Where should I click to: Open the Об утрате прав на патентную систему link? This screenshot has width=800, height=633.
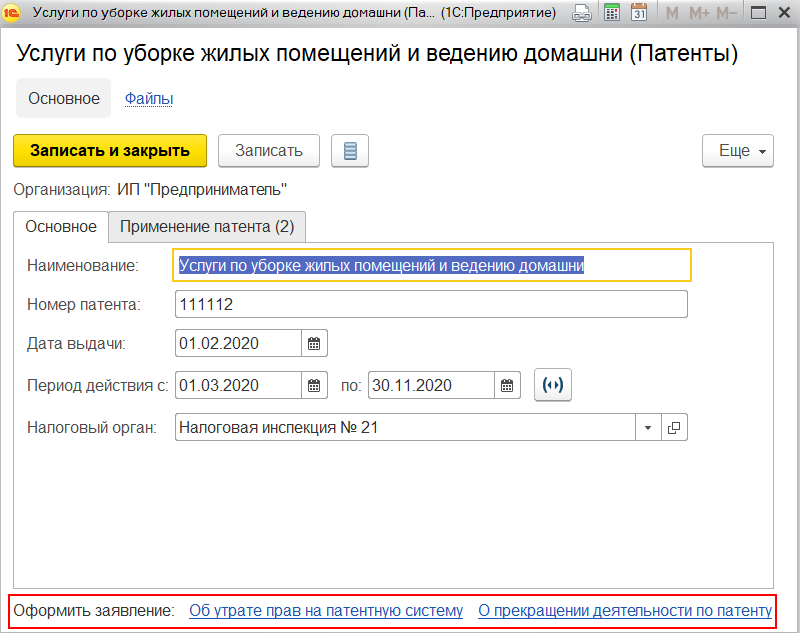click(326, 611)
